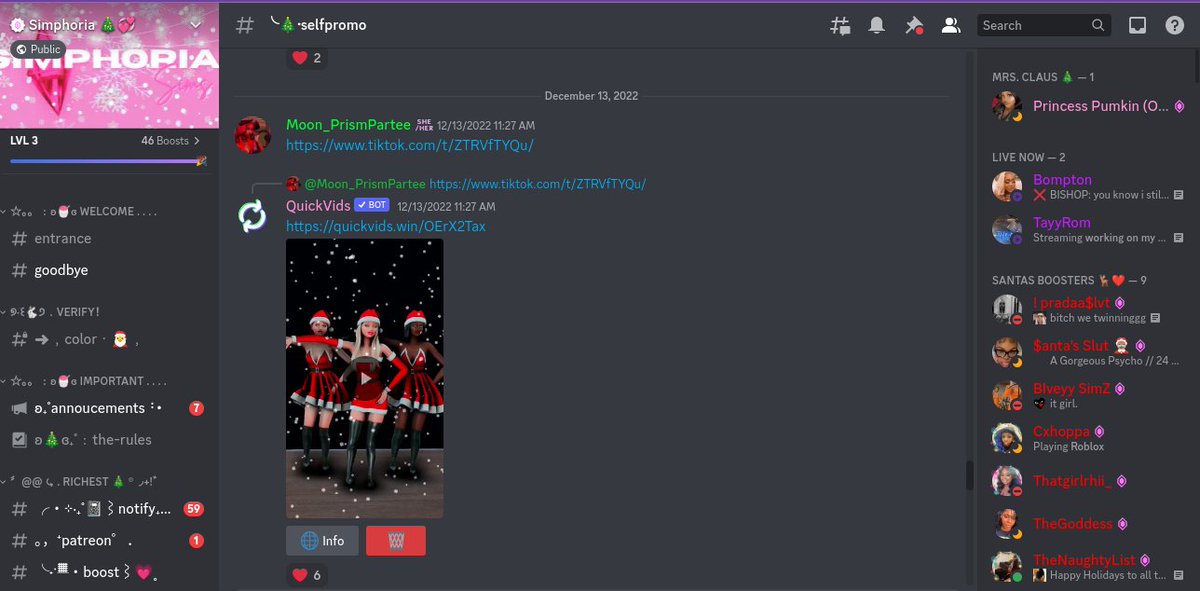Open Bompton's member profile

[1088, 187]
